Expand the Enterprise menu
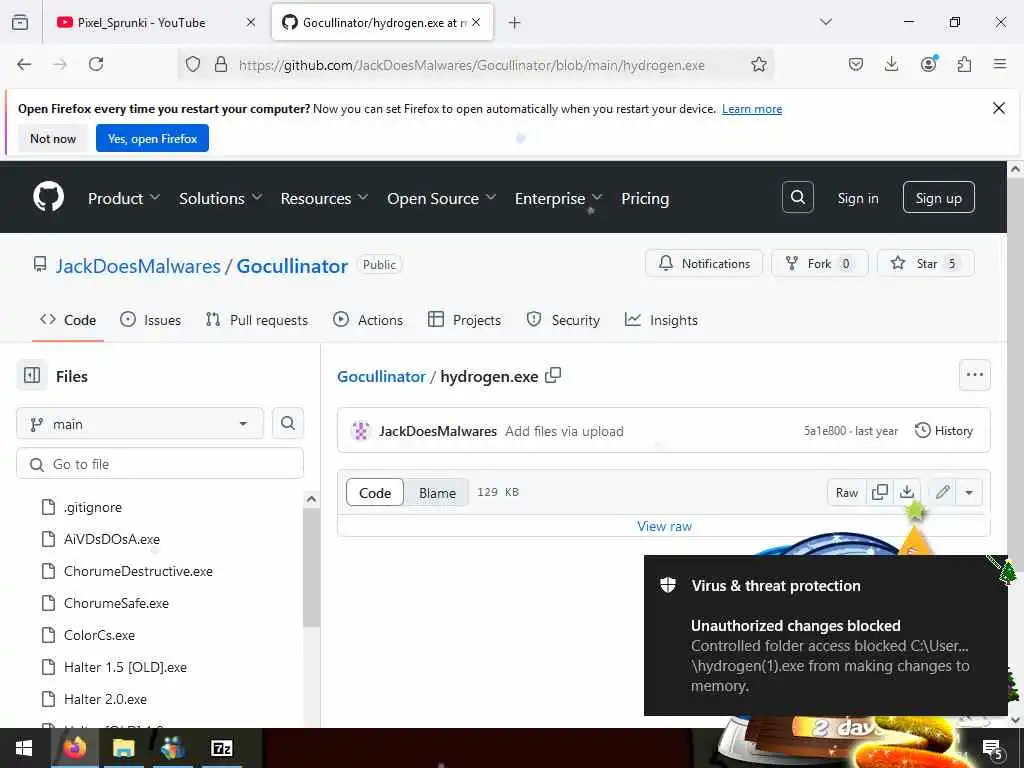This screenshot has width=1024, height=768. (558, 198)
